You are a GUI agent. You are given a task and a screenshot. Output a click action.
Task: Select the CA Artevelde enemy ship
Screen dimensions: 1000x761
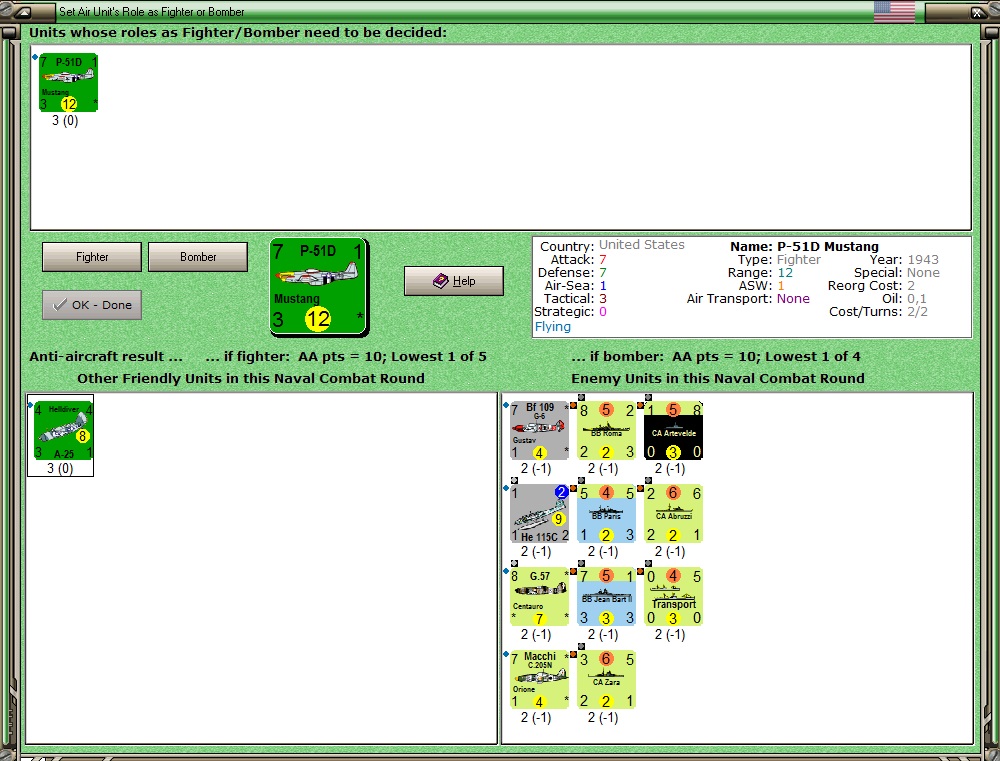[673, 431]
